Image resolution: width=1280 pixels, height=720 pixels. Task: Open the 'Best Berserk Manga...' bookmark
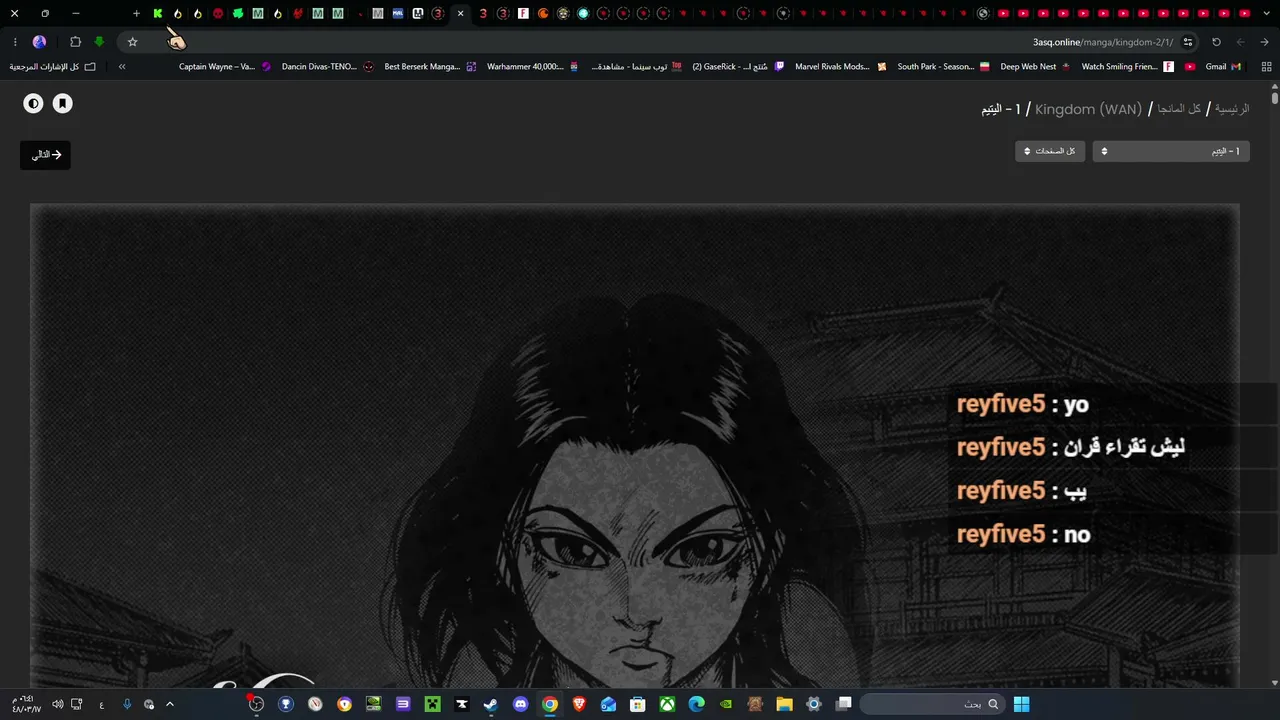(430, 67)
